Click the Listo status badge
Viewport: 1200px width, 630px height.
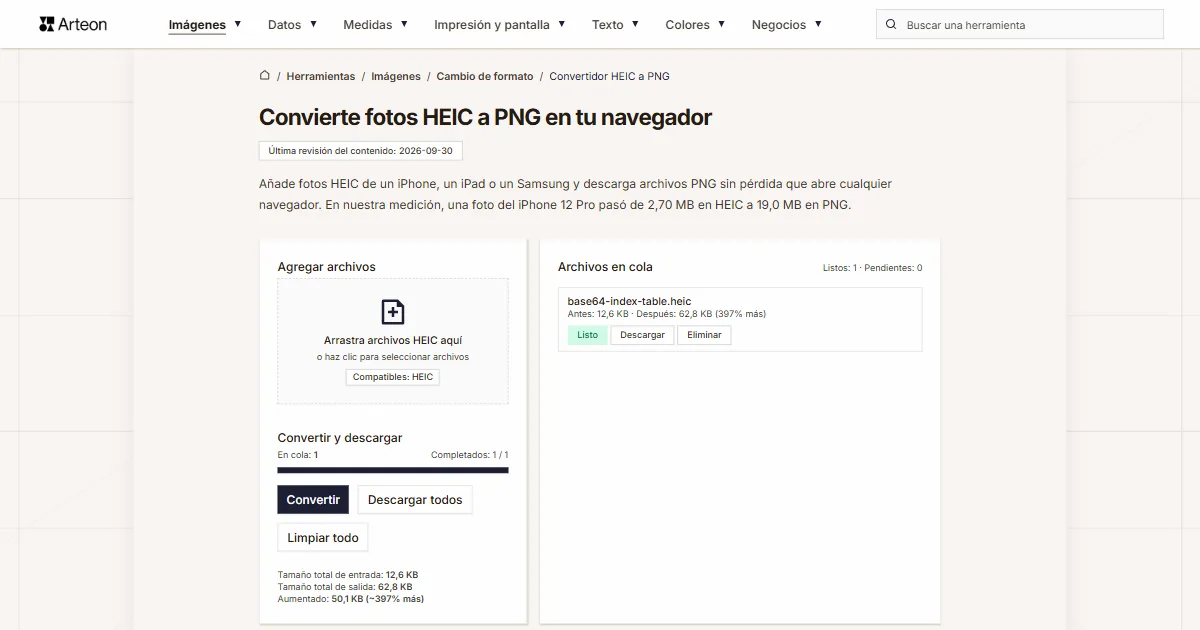pyautogui.click(x=588, y=335)
